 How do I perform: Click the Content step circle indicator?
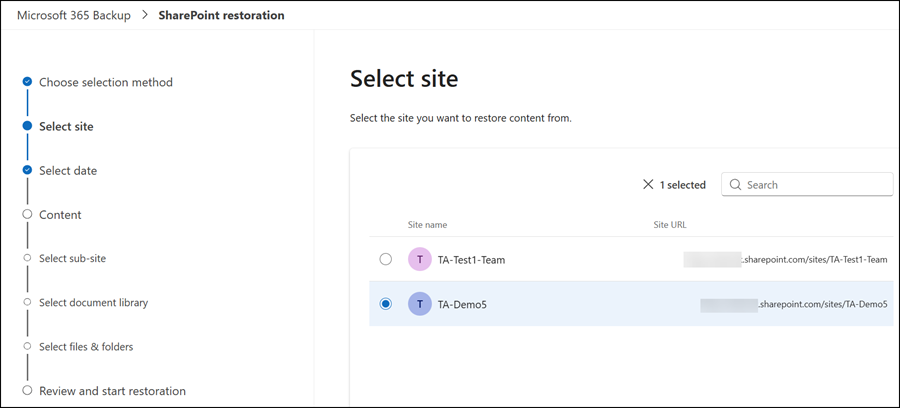pos(28,214)
